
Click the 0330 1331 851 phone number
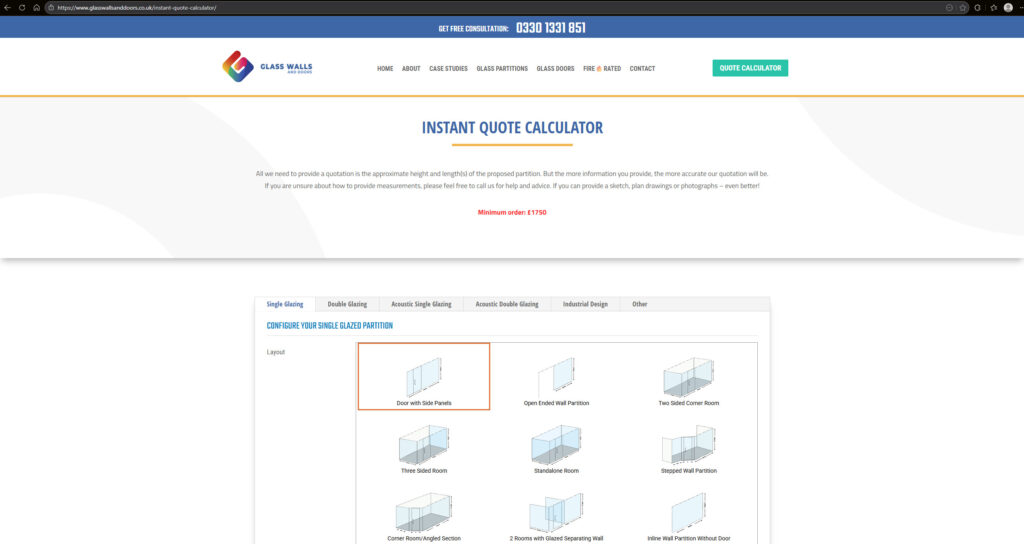(x=550, y=28)
